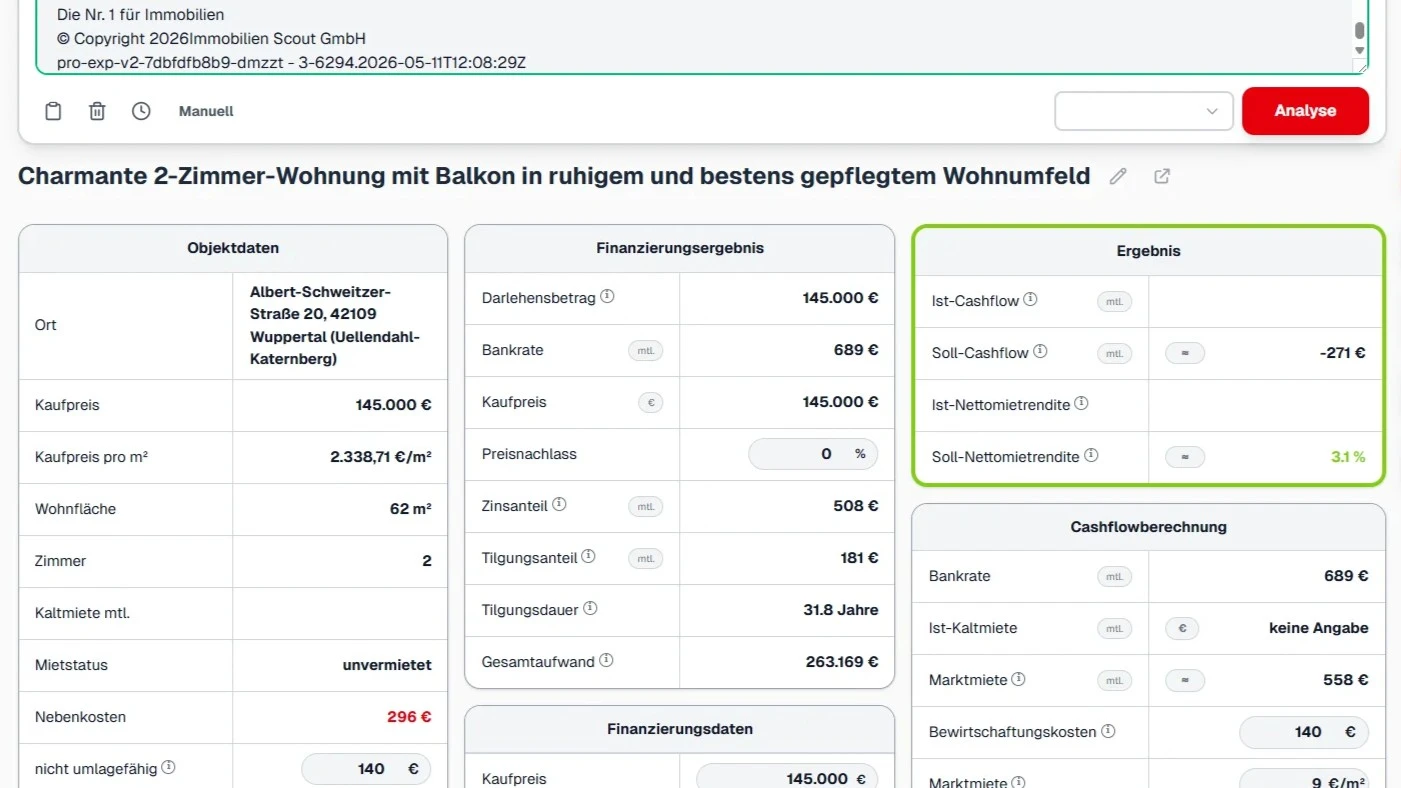The width and height of the screenshot is (1401, 788).
Task: Click the Kaufpreis input in Finanzierungsdaten
Action: pos(787,777)
